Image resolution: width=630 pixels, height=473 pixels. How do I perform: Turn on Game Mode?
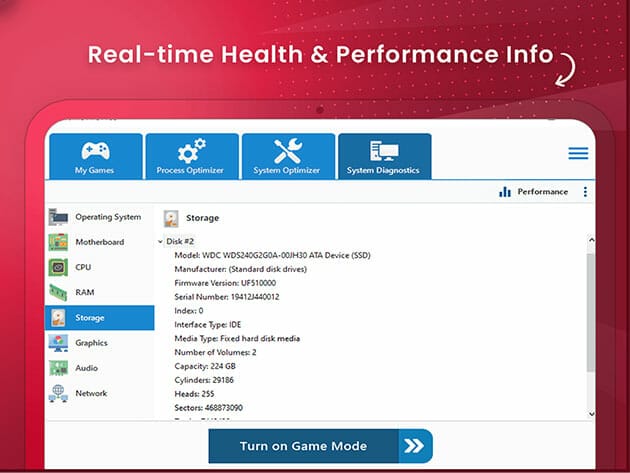point(303,446)
